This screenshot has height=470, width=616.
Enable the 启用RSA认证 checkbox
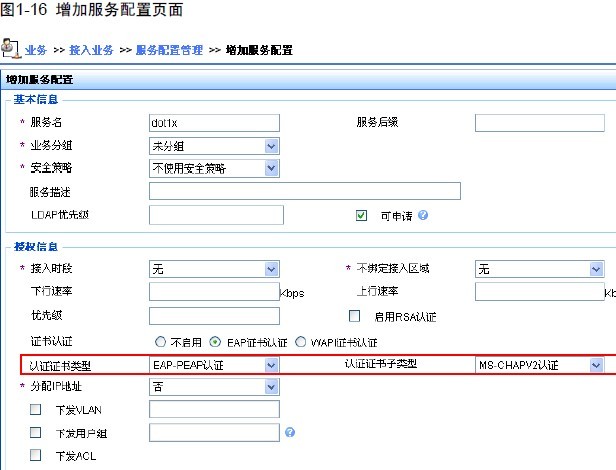pyautogui.click(x=353, y=316)
